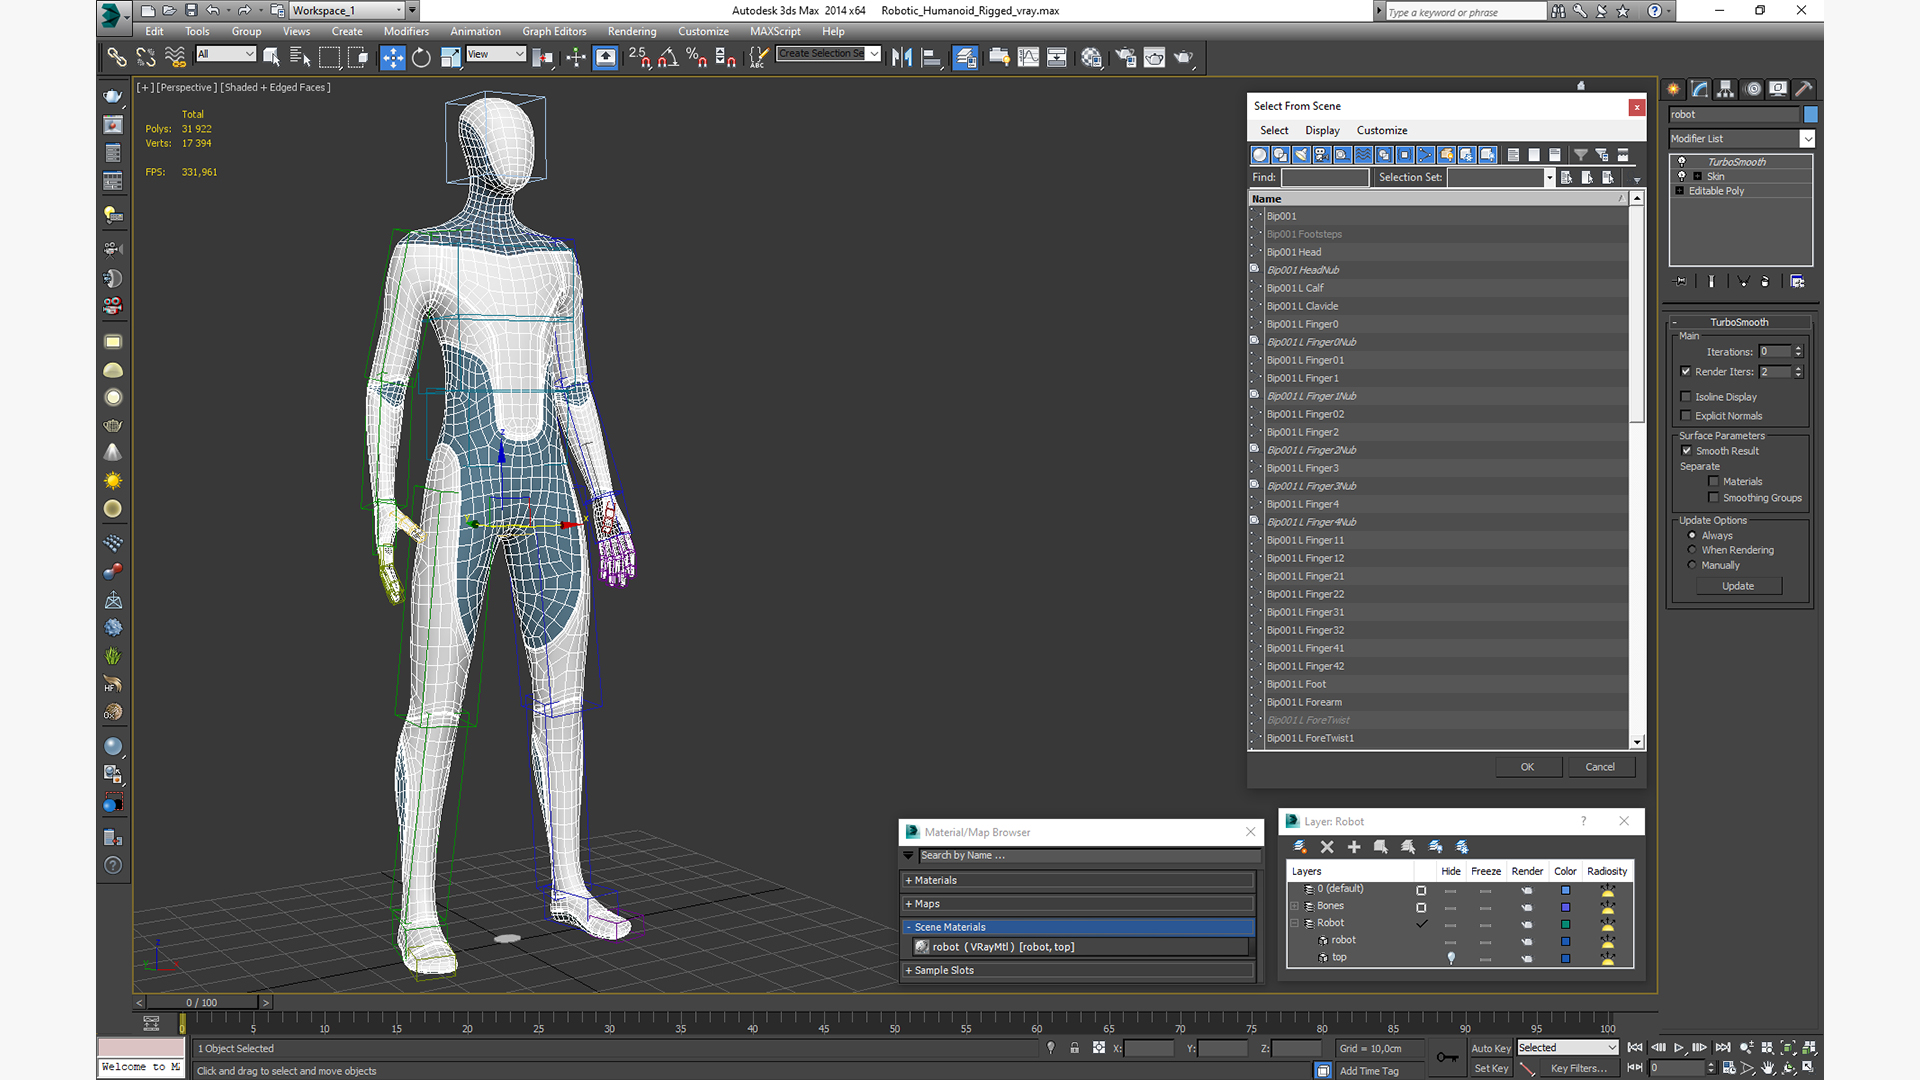
Task: Click Play Animation button
Action: click(1679, 1048)
